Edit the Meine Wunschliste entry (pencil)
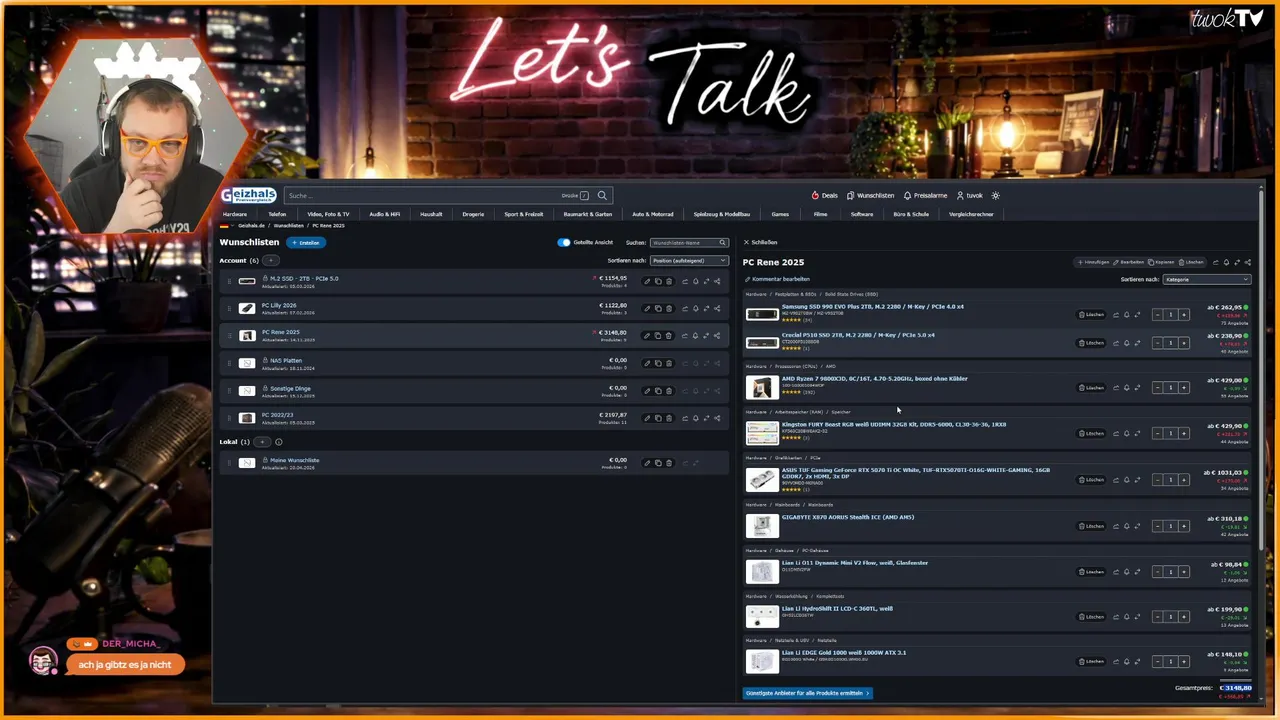 coord(646,463)
